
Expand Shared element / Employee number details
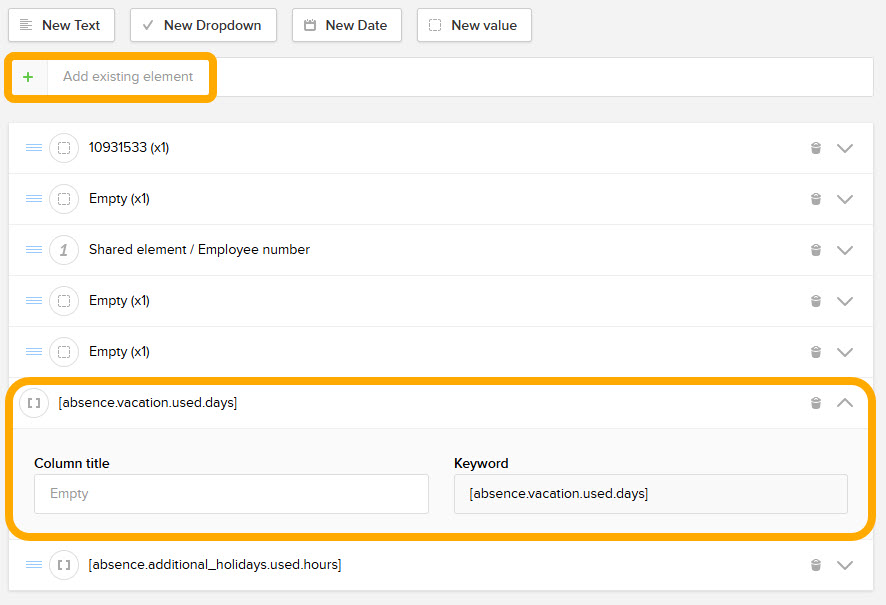coord(845,250)
